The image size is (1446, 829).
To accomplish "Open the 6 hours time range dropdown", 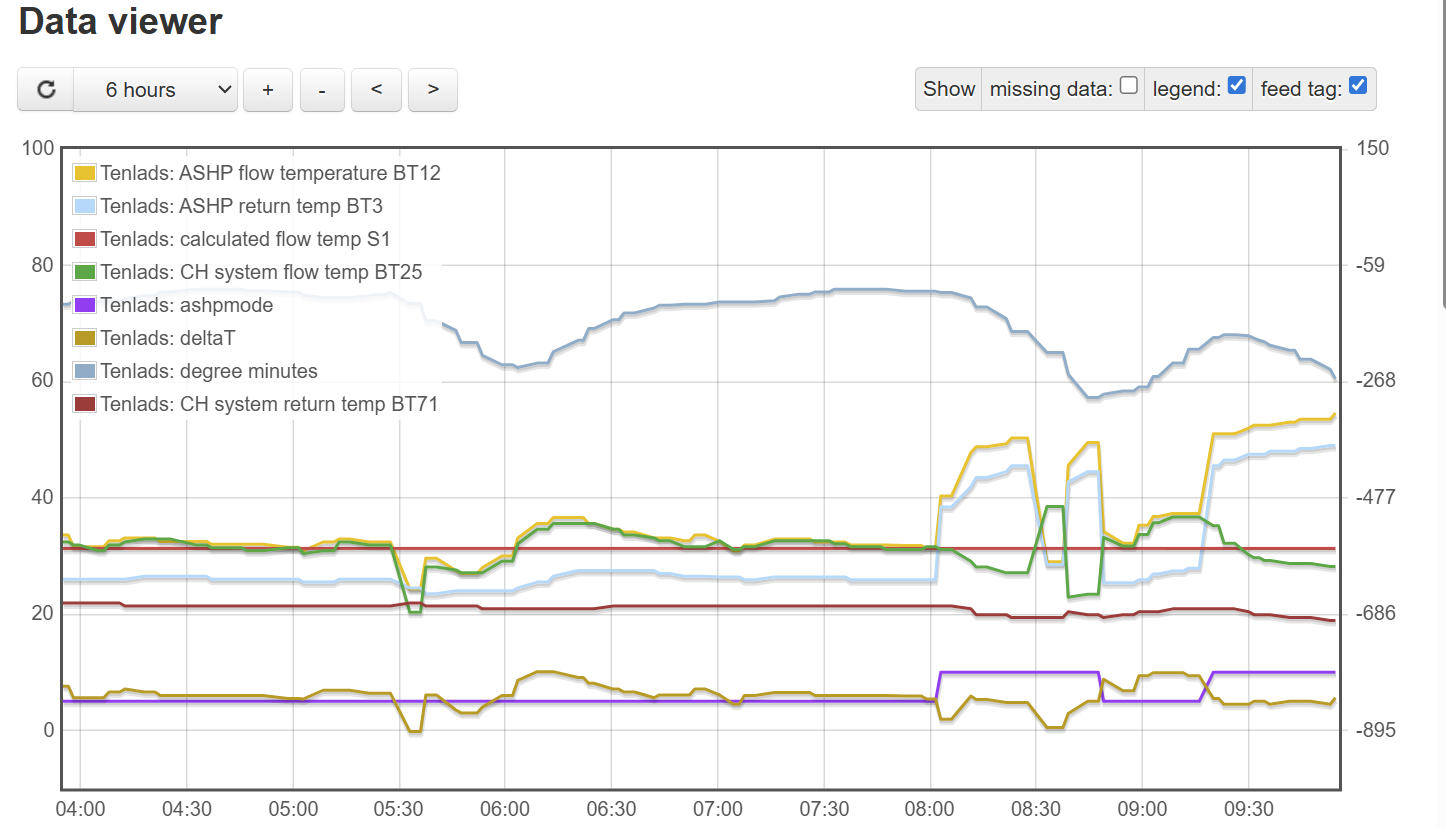I will tap(155, 90).
